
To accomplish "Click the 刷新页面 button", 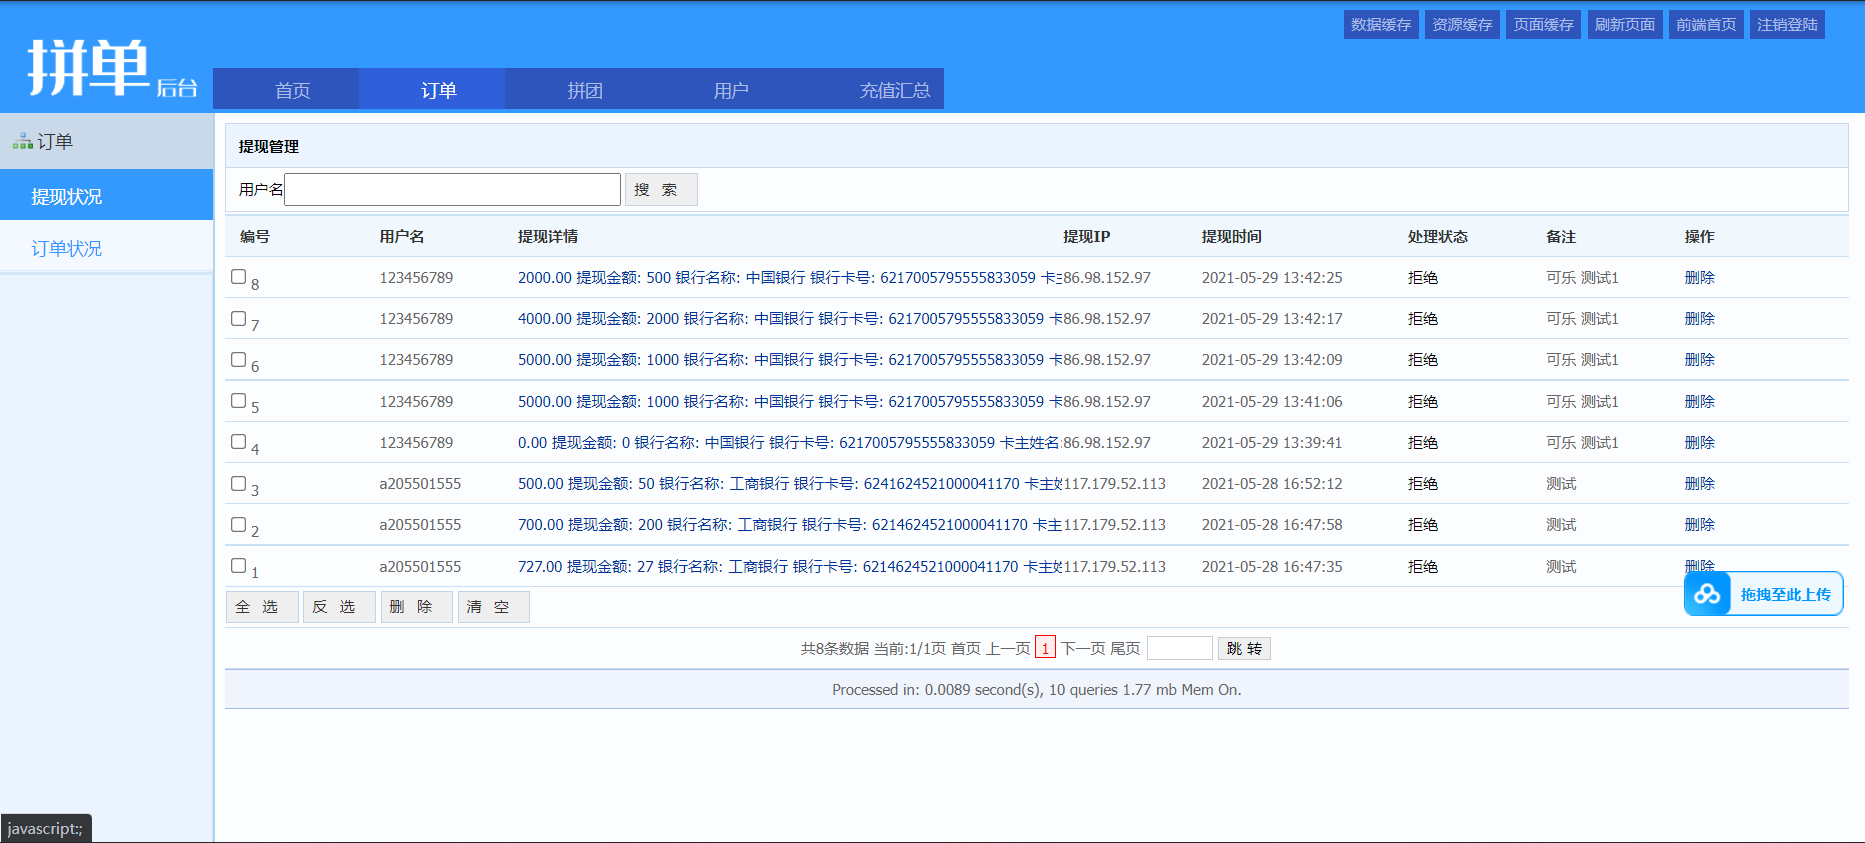I will [x=1625, y=24].
